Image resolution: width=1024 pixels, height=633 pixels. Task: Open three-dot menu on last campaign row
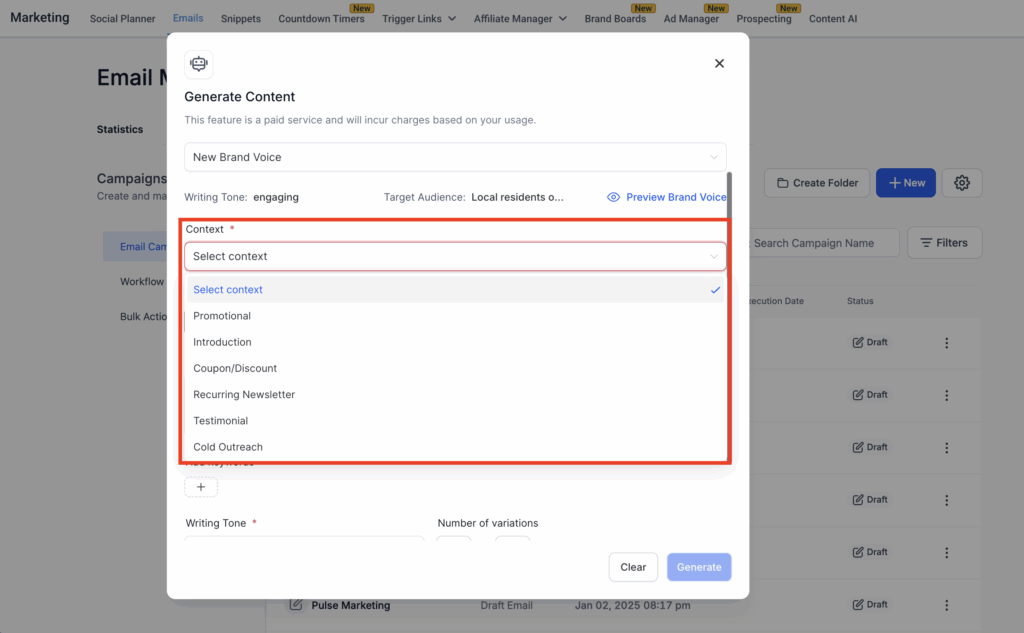pyautogui.click(x=946, y=605)
